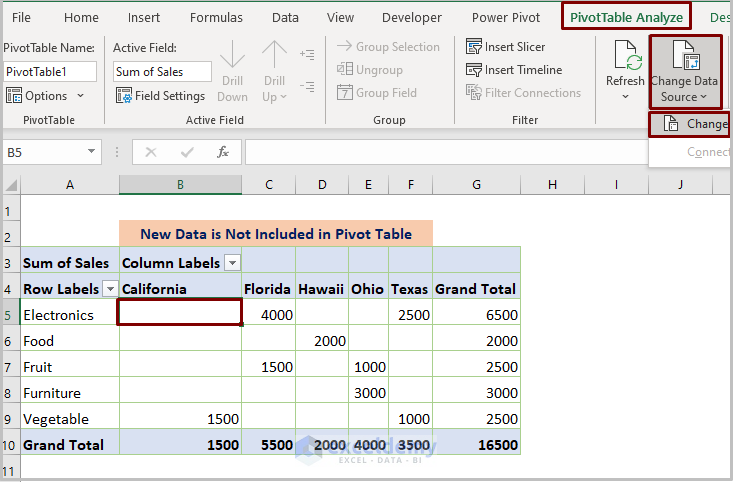Expand the Name Box dropdown arrow
The height and width of the screenshot is (482, 733).
[x=91, y=152]
